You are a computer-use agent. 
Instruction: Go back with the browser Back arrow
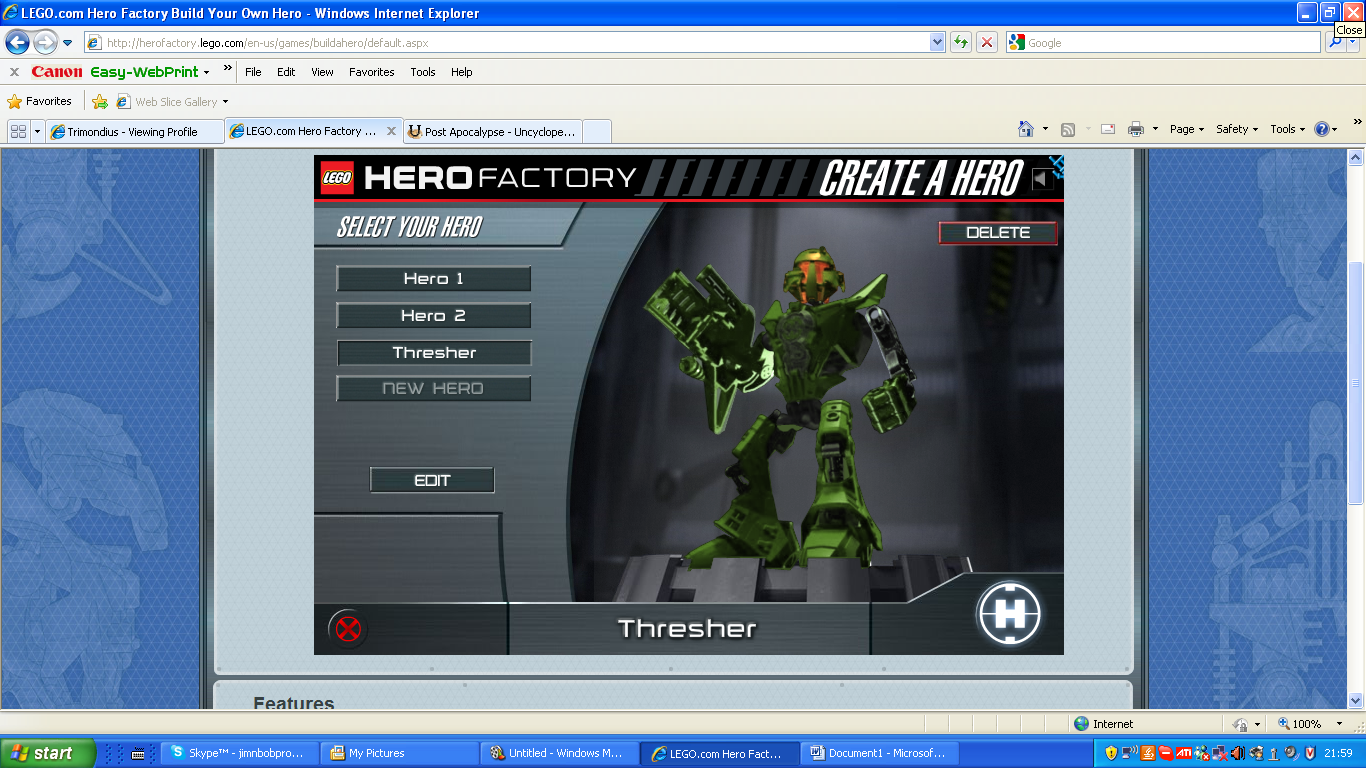(x=17, y=42)
